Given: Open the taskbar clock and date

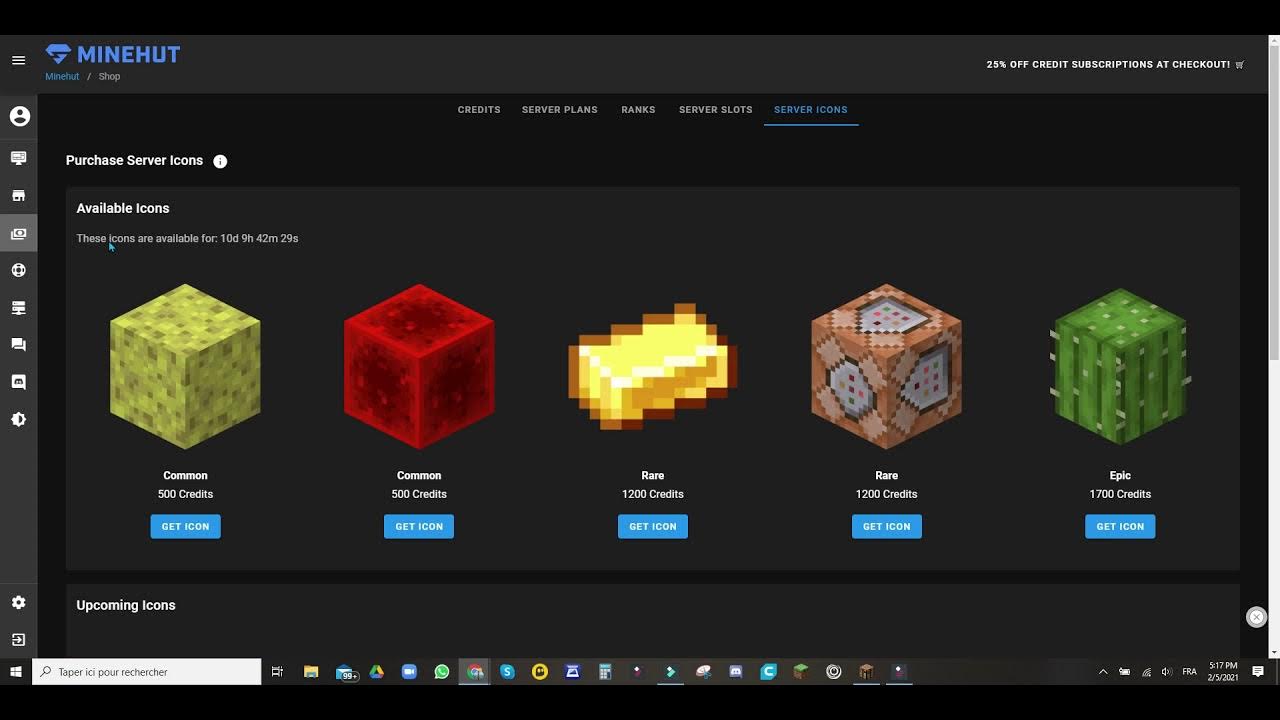Looking at the screenshot, I should [1223, 671].
